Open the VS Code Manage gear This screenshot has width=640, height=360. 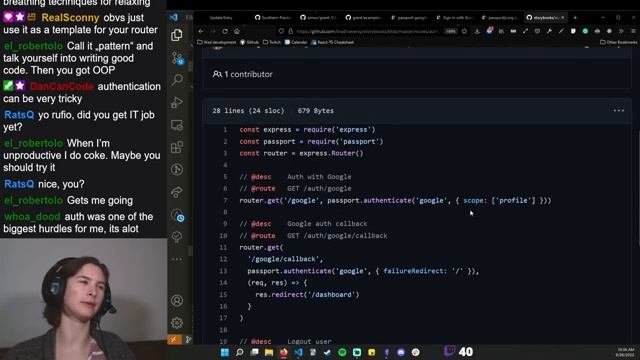click(177, 323)
